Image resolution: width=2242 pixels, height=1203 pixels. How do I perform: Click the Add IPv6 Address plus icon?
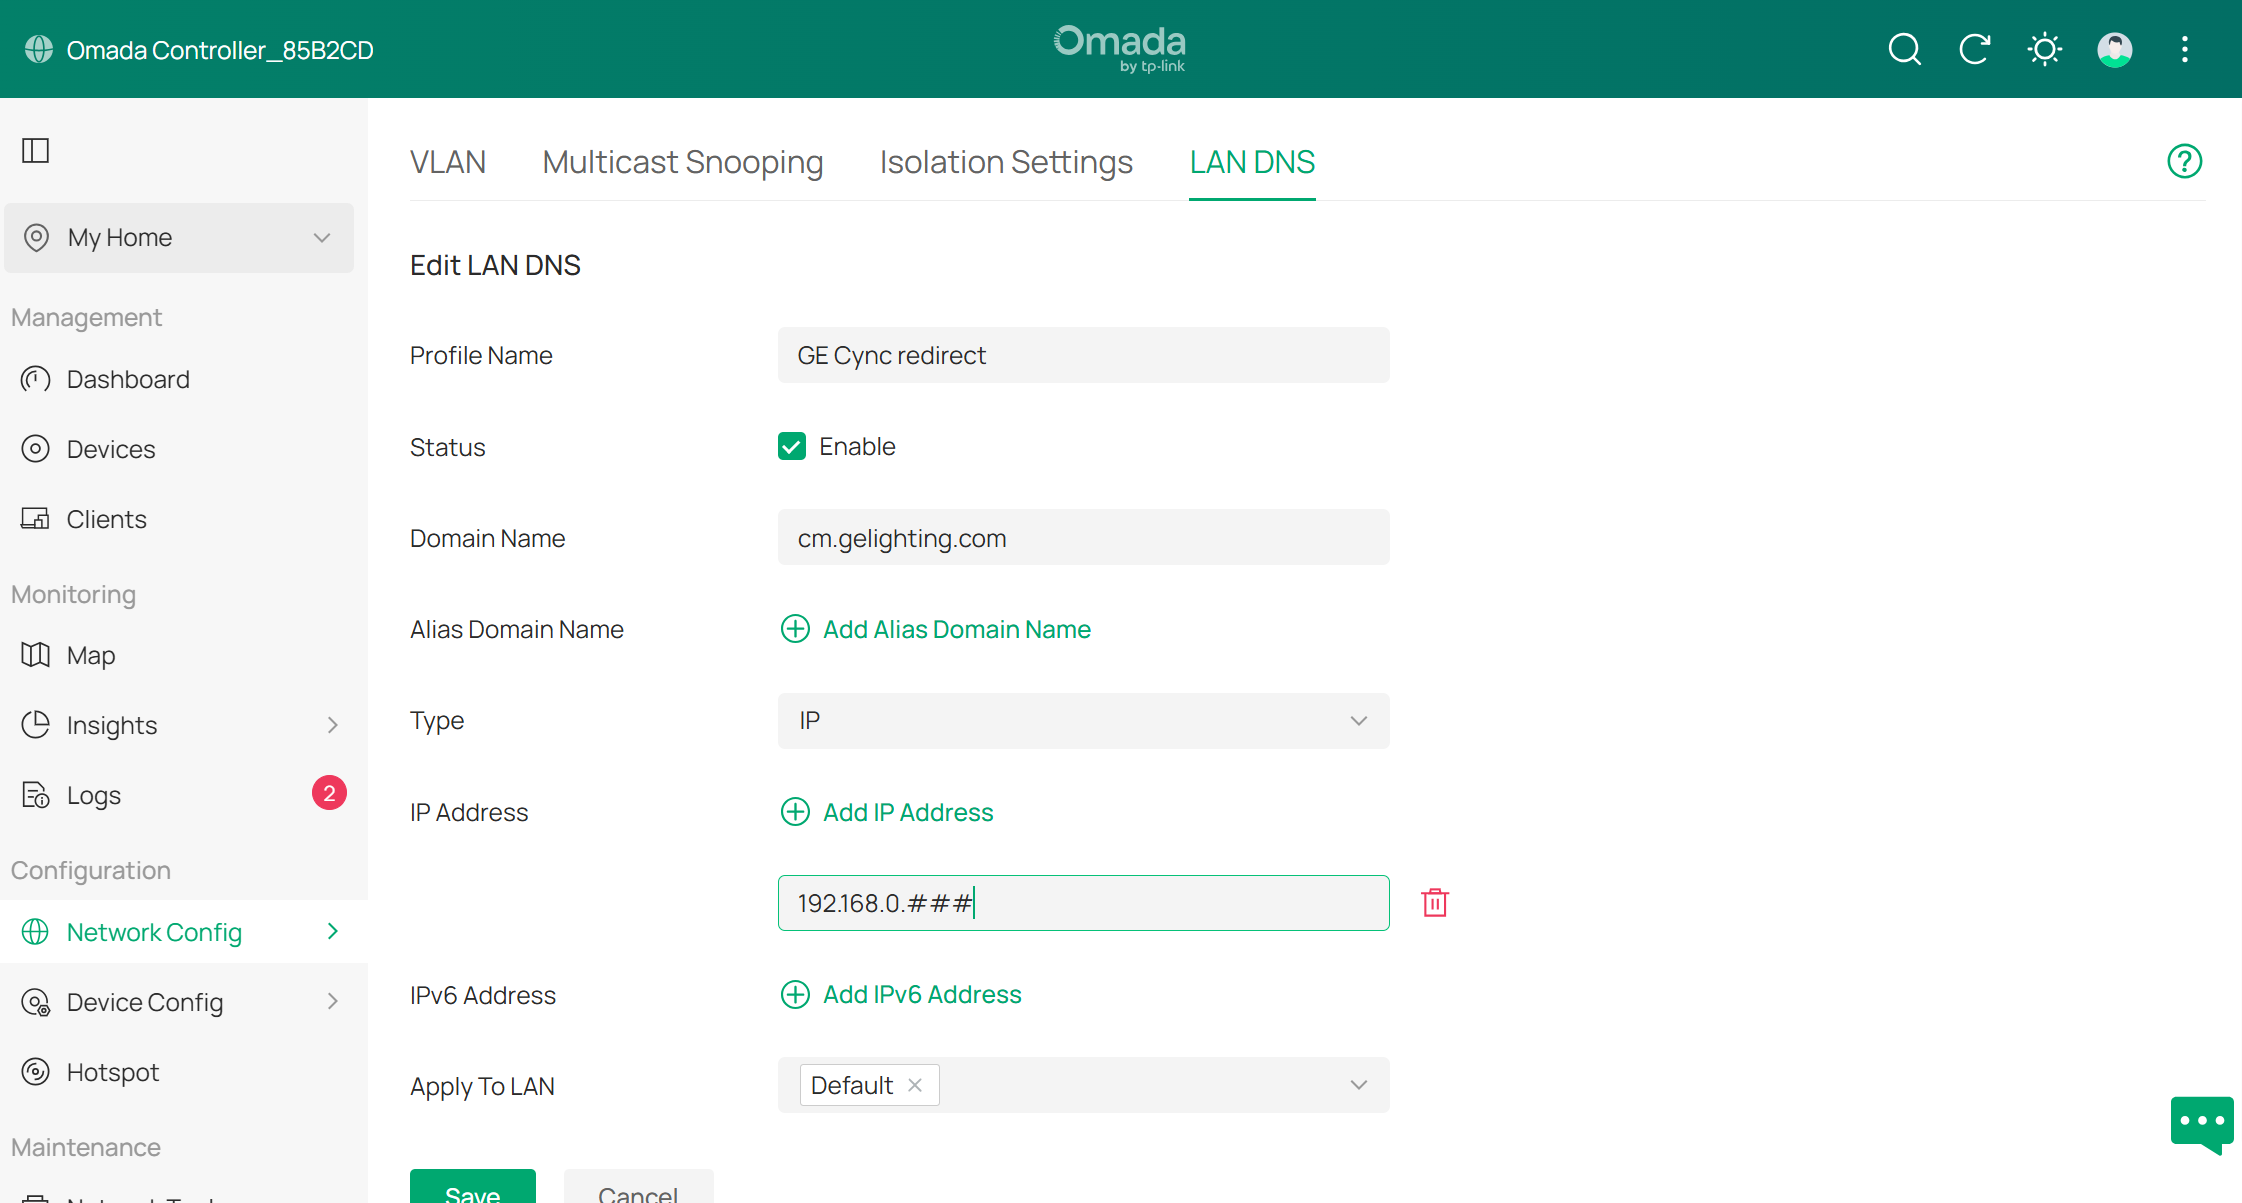[x=795, y=994]
